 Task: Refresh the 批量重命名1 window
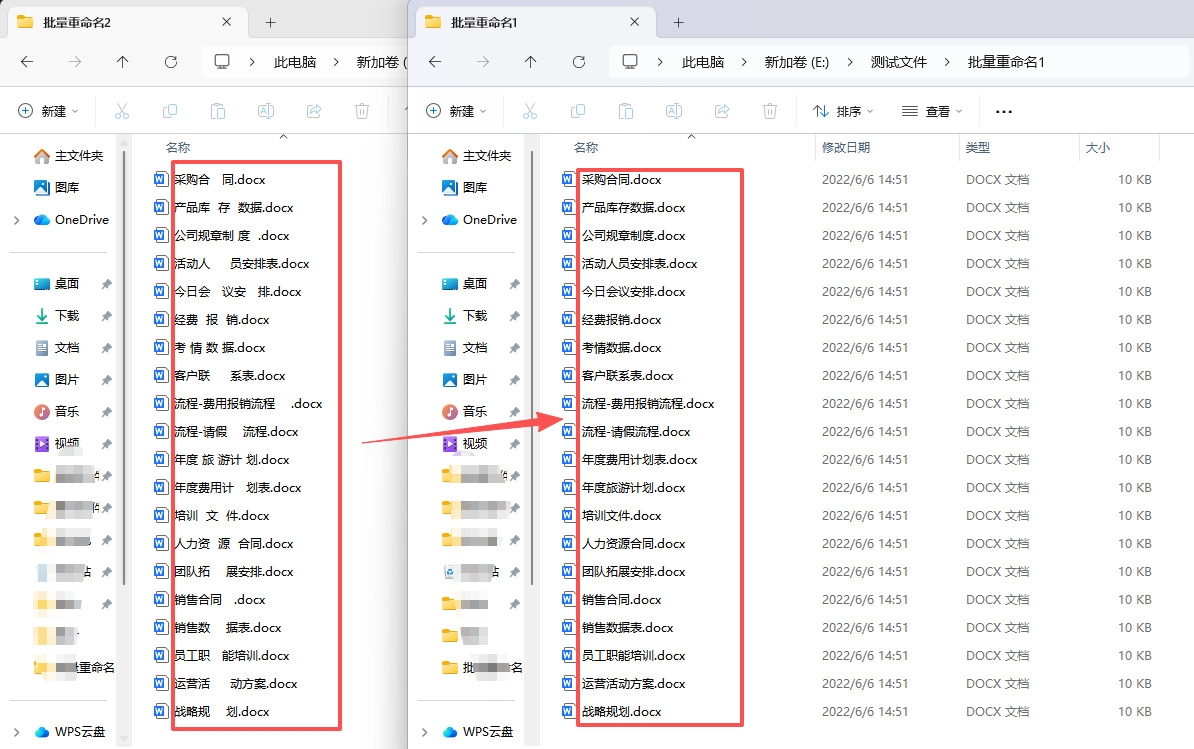coord(579,62)
